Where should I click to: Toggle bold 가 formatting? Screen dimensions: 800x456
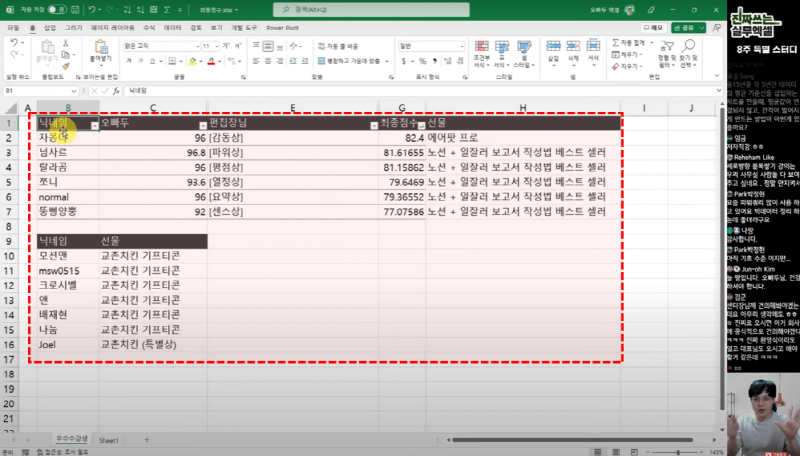click(129, 61)
